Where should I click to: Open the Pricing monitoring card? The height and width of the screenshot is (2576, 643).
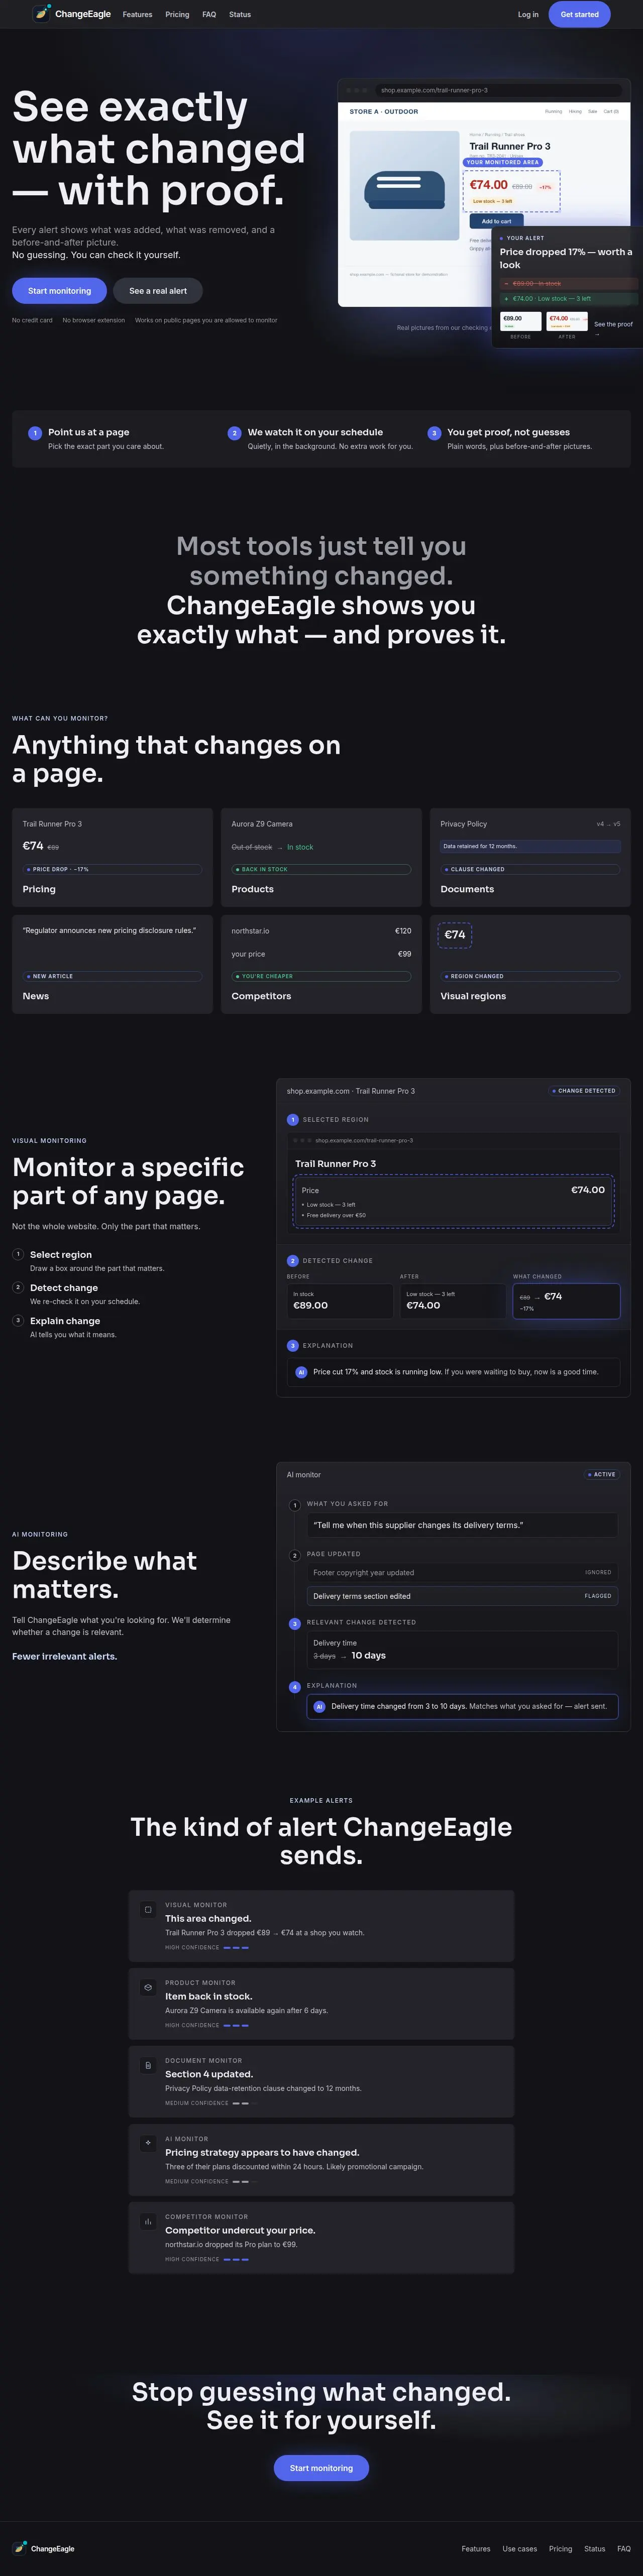[x=112, y=857]
